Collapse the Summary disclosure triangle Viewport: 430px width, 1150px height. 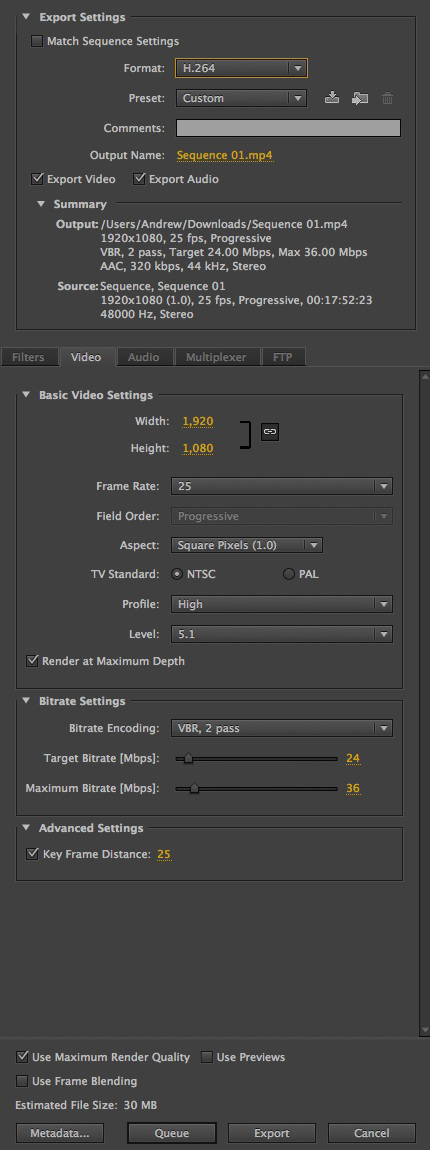(x=40, y=204)
